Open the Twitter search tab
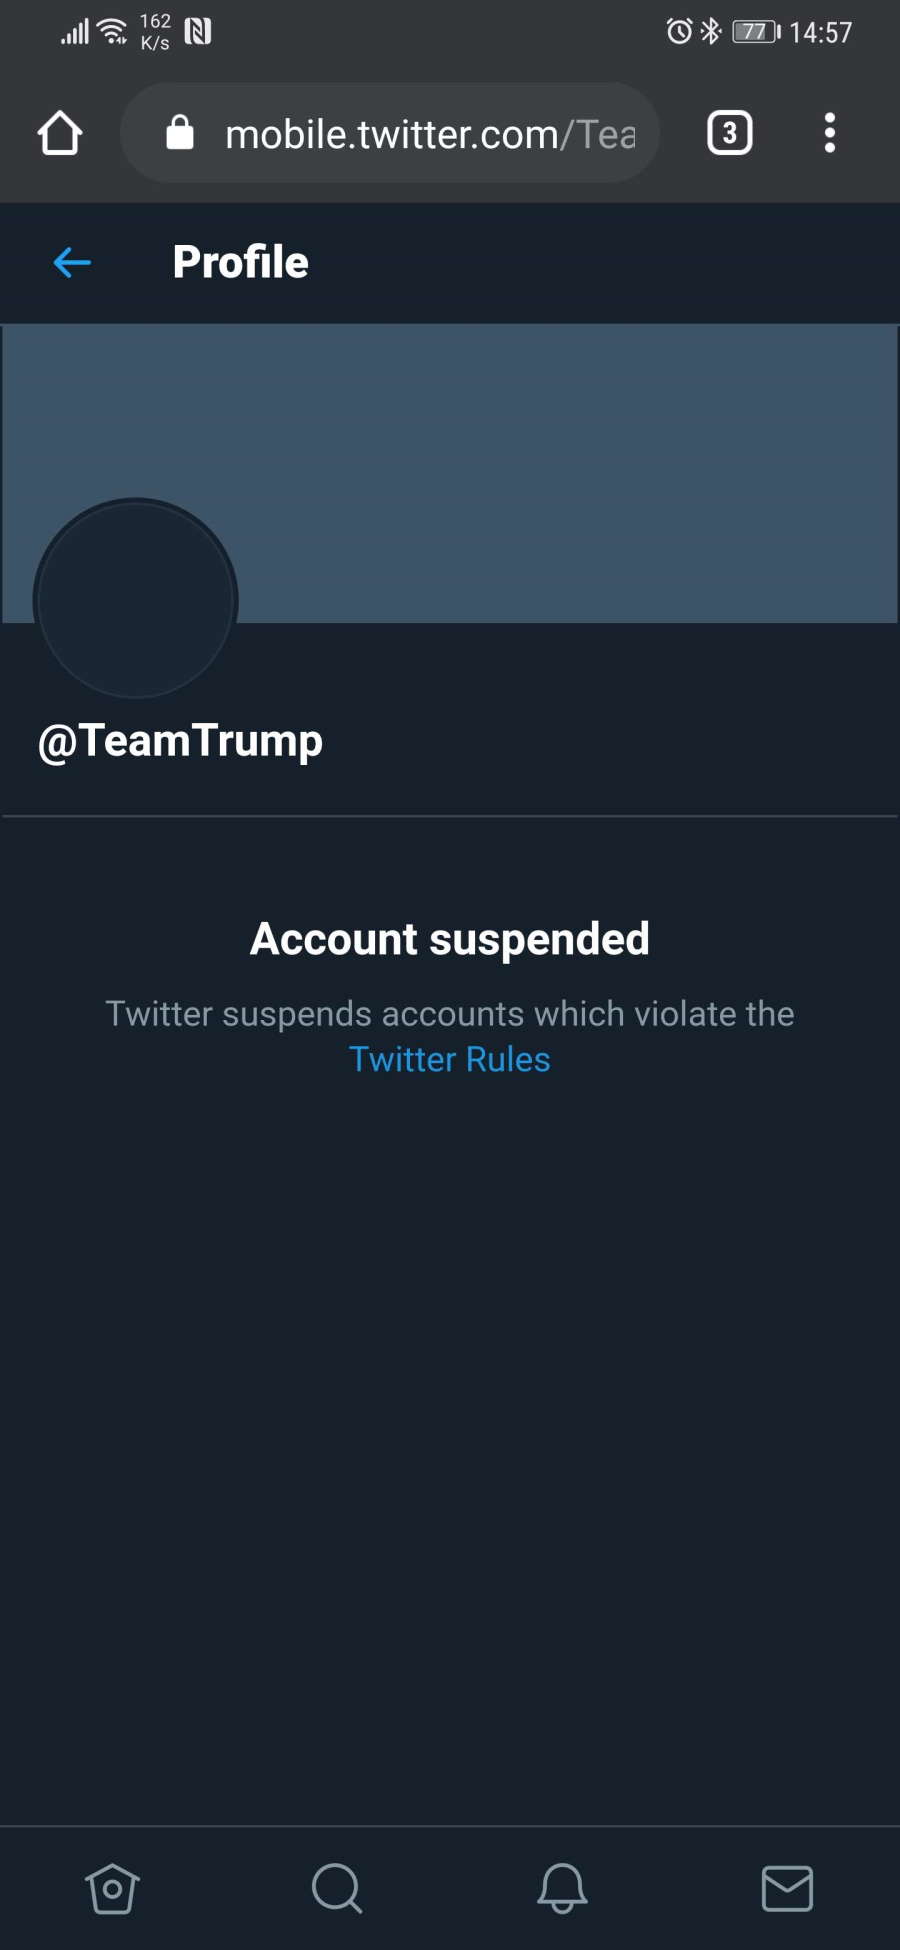Viewport: 900px width, 1950px height. 337,1888
